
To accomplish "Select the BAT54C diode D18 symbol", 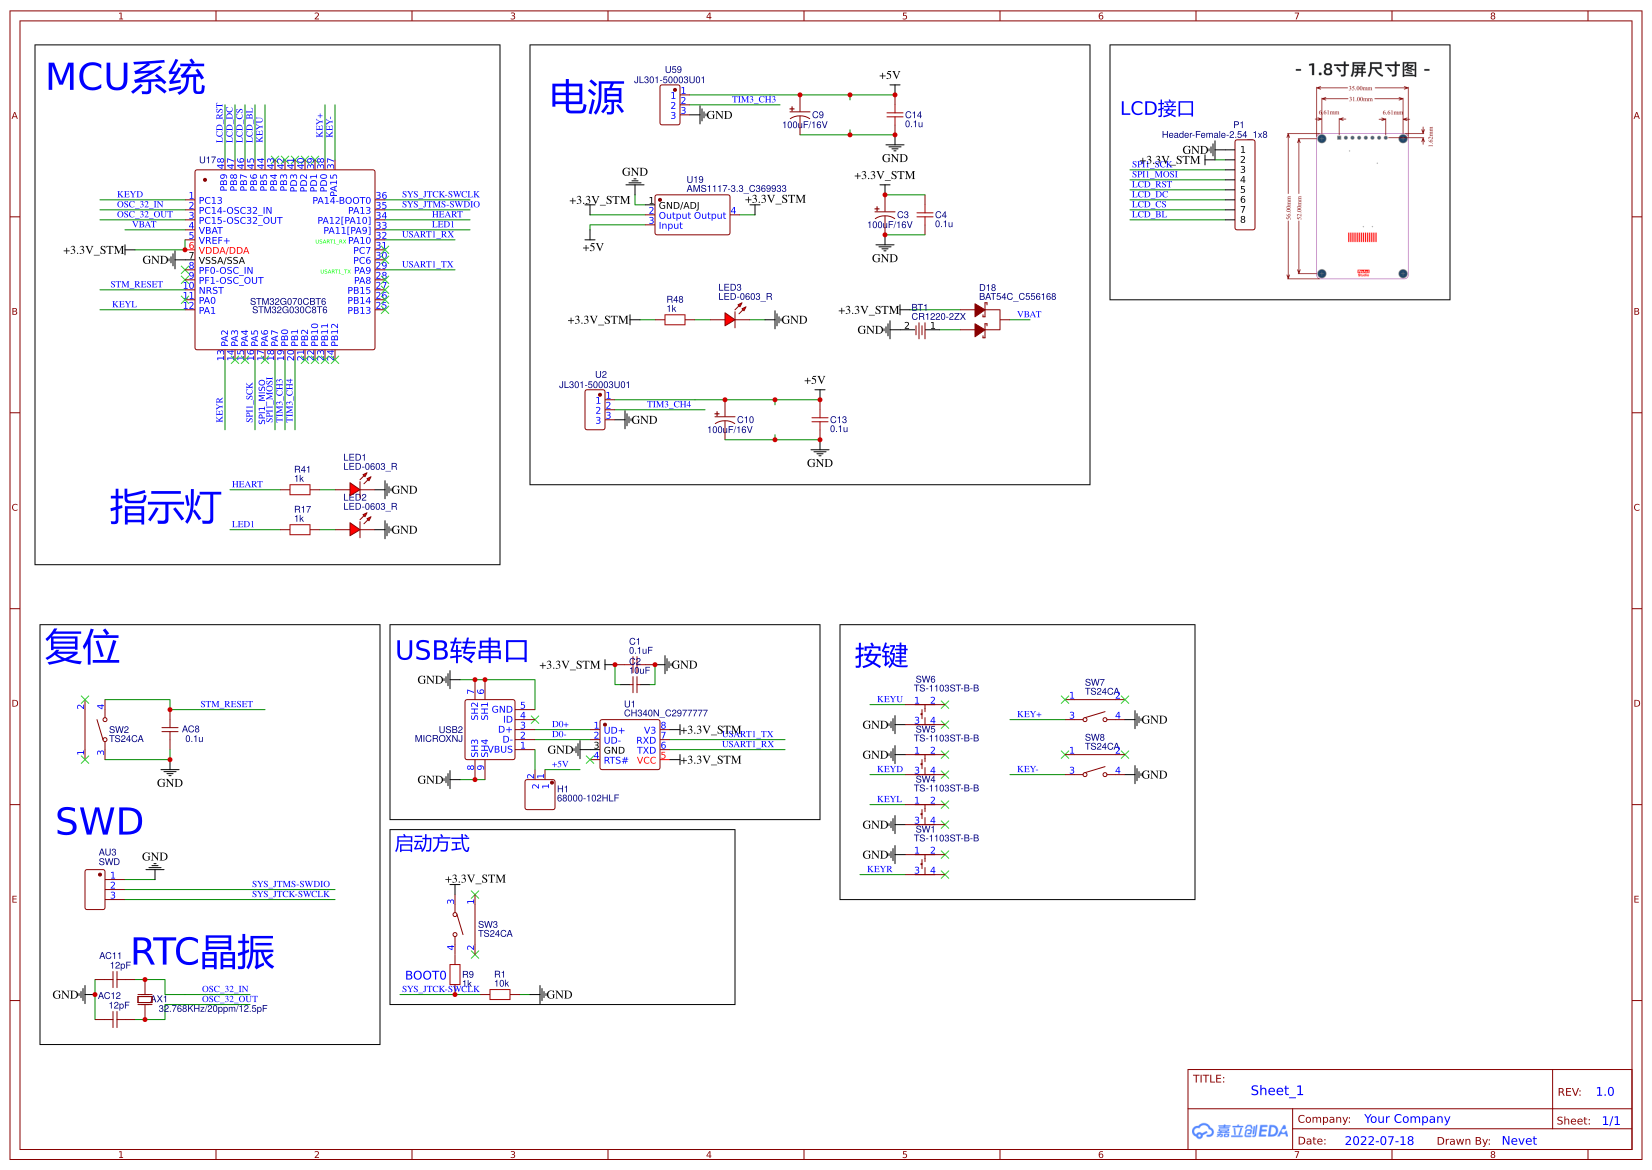I will (984, 320).
